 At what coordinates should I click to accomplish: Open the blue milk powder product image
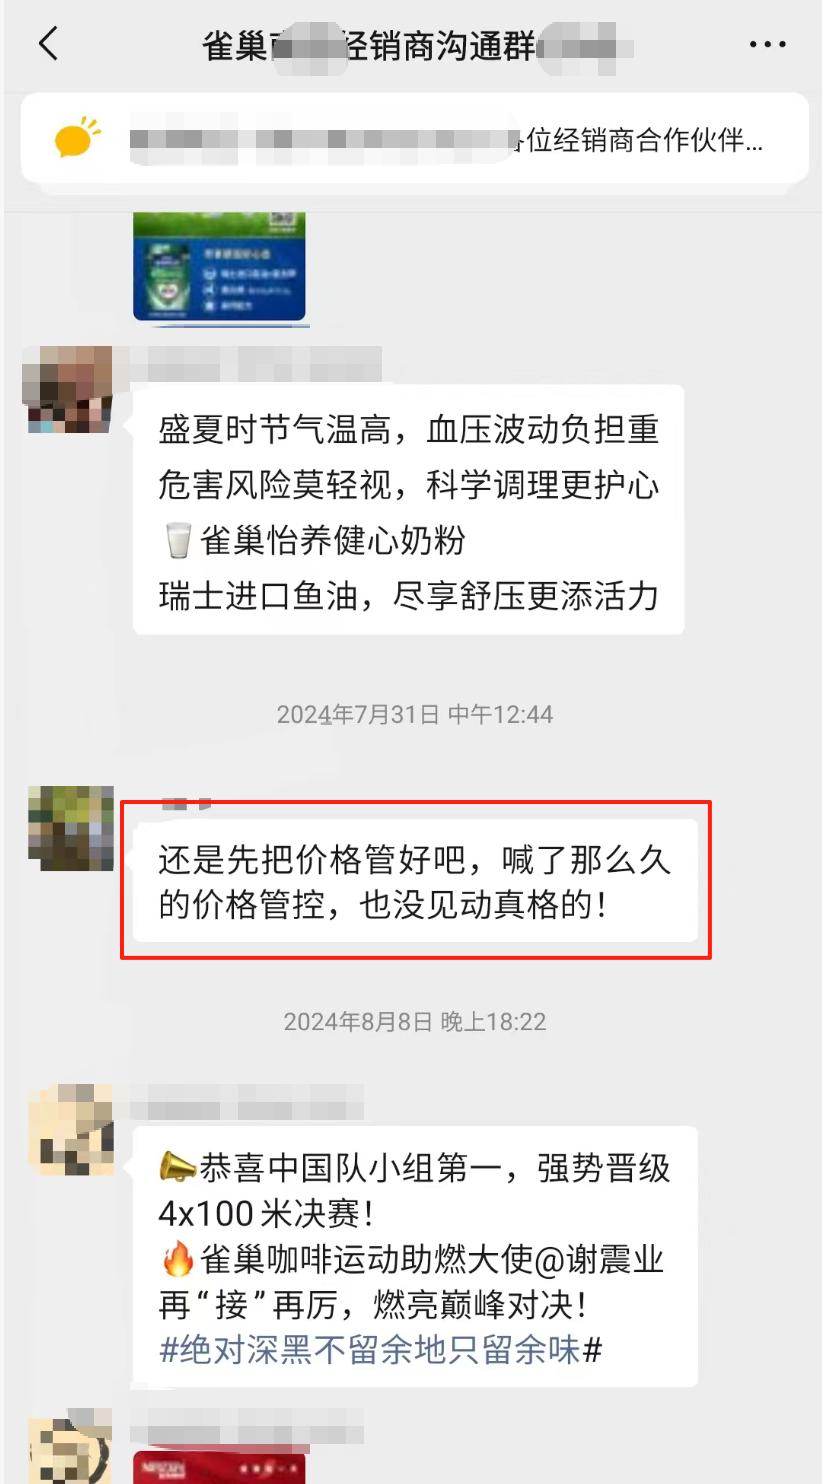[x=219, y=266]
